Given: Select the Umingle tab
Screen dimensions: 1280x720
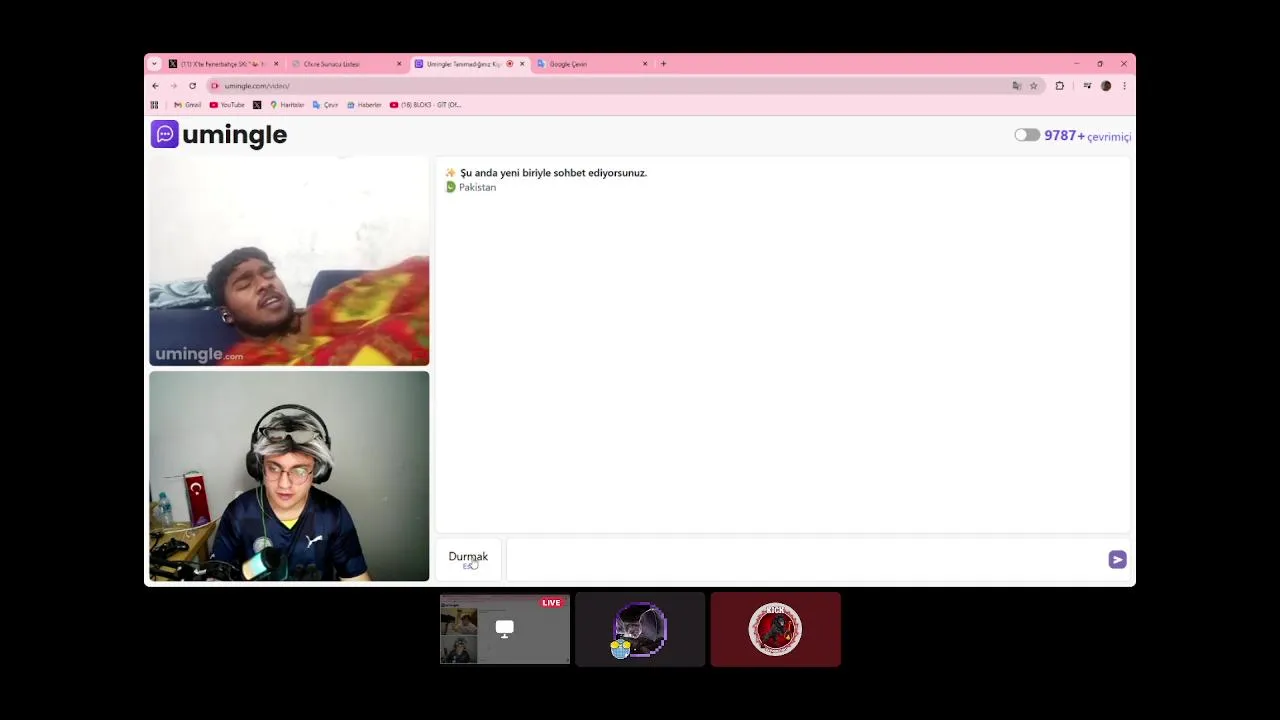Looking at the screenshot, I should (469, 64).
